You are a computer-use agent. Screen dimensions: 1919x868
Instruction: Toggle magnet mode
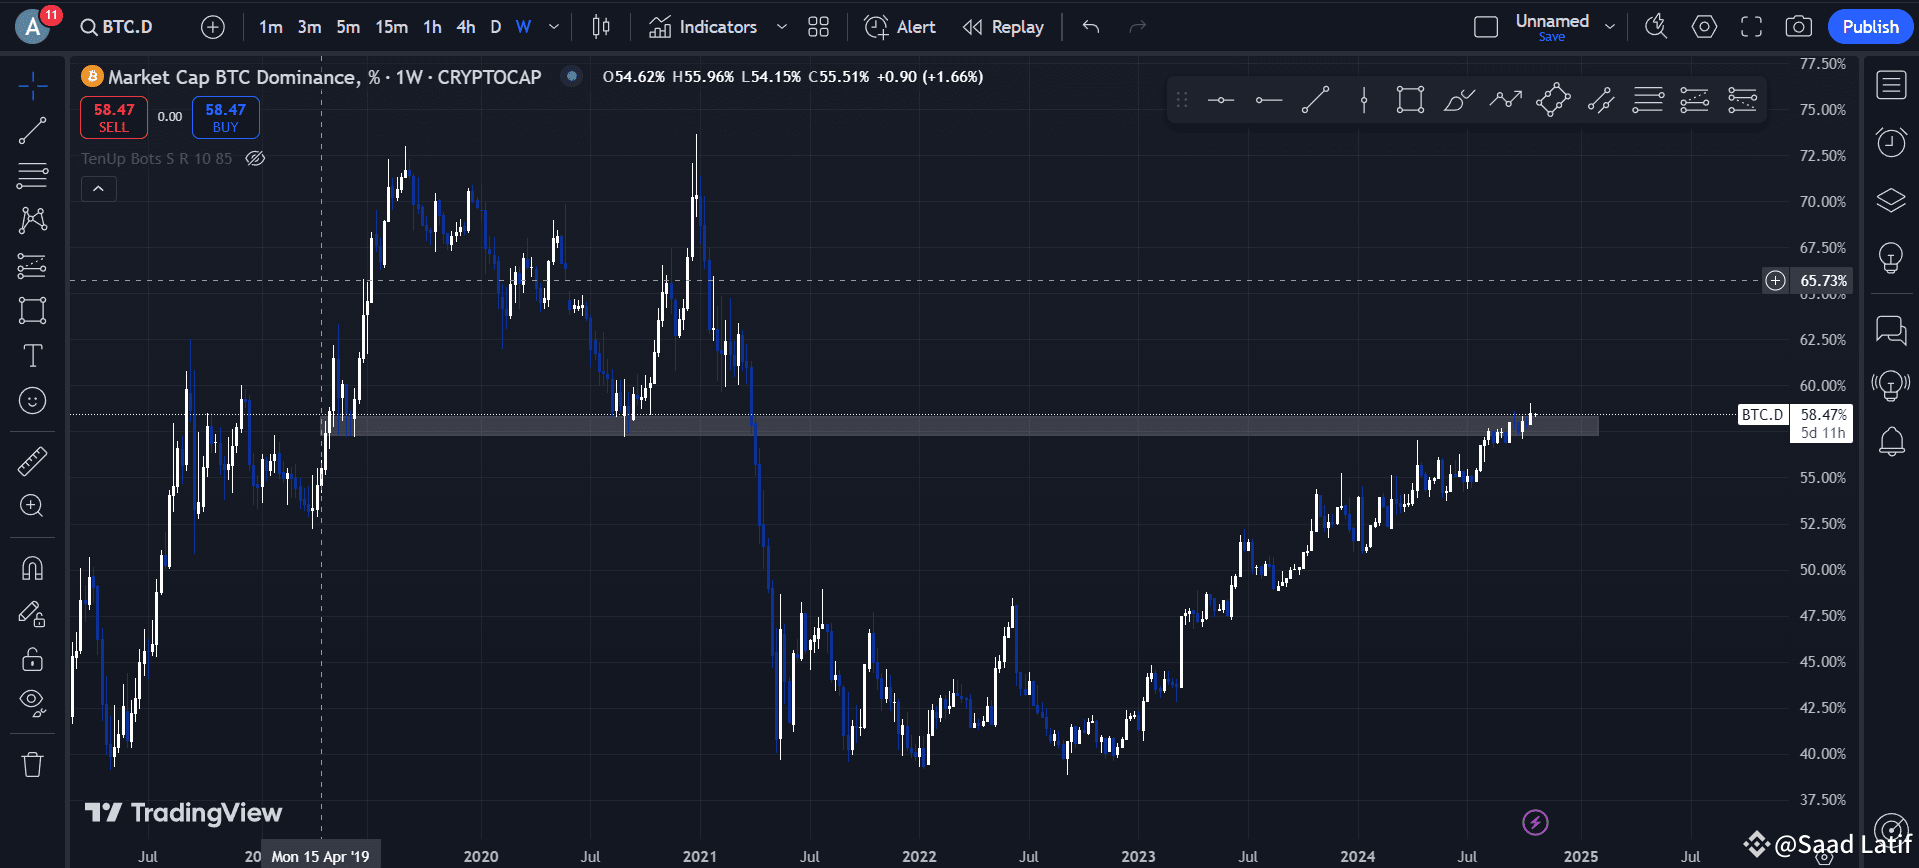point(33,568)
